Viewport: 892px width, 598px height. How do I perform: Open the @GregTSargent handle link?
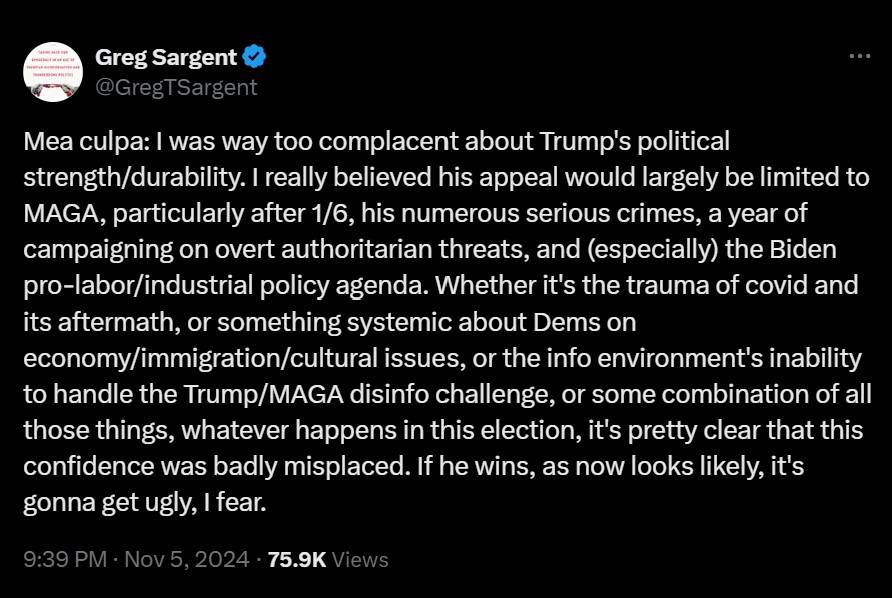tap(176, 87)
